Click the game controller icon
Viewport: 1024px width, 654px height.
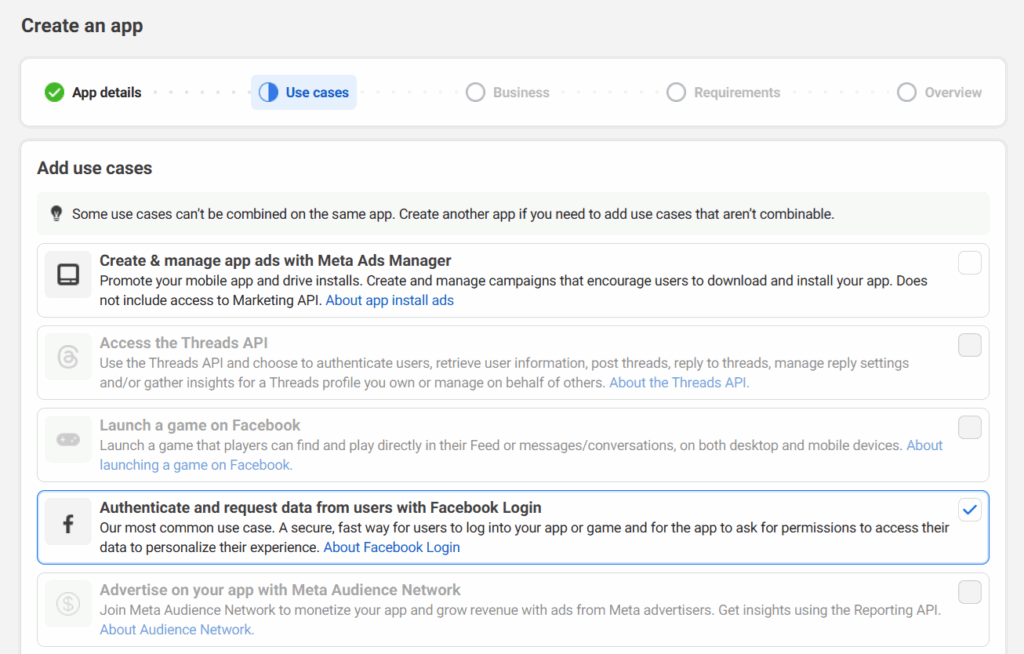[68, 439]
